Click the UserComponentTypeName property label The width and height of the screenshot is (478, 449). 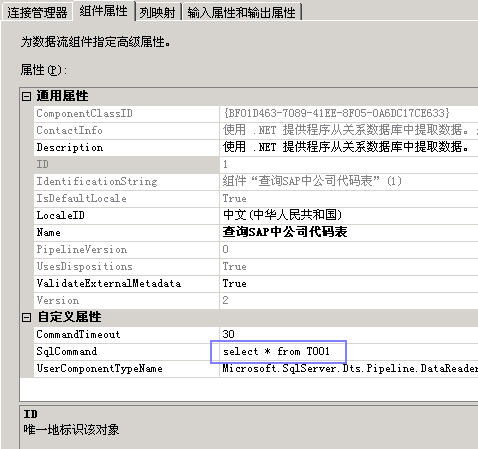[99, 368]
